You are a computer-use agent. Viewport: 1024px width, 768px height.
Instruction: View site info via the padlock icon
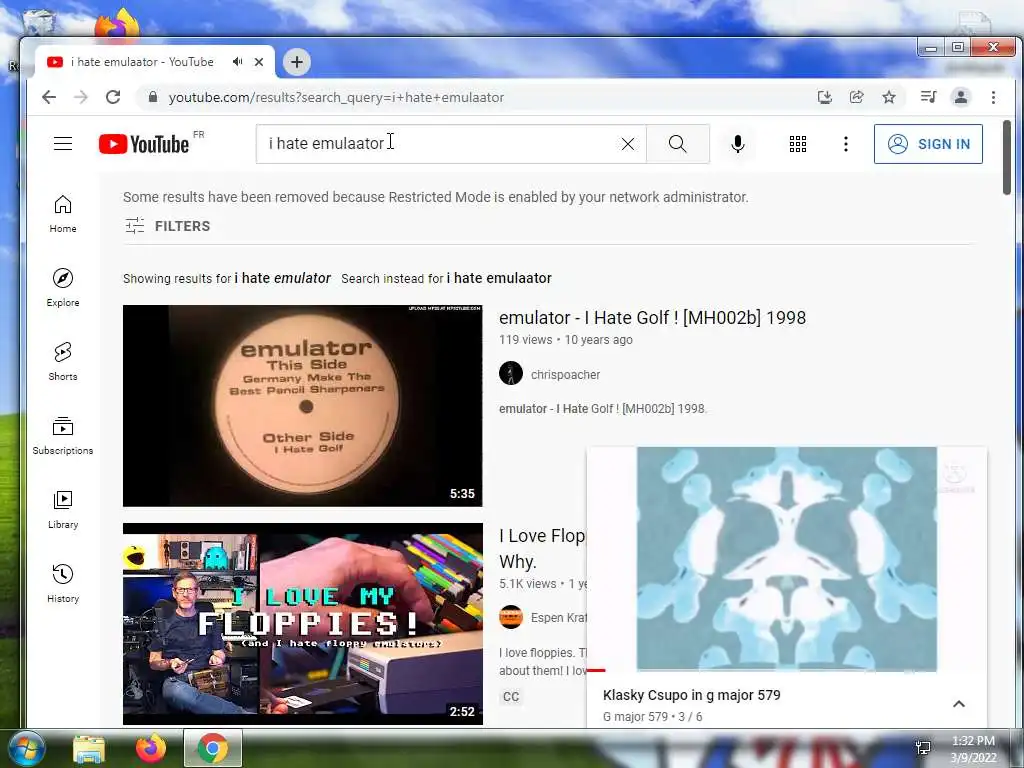coord(153,97)
